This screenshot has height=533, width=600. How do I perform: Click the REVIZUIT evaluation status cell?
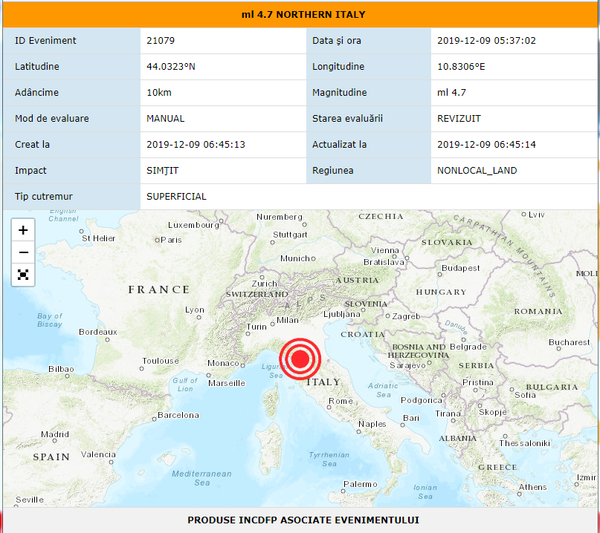(462, 119)
